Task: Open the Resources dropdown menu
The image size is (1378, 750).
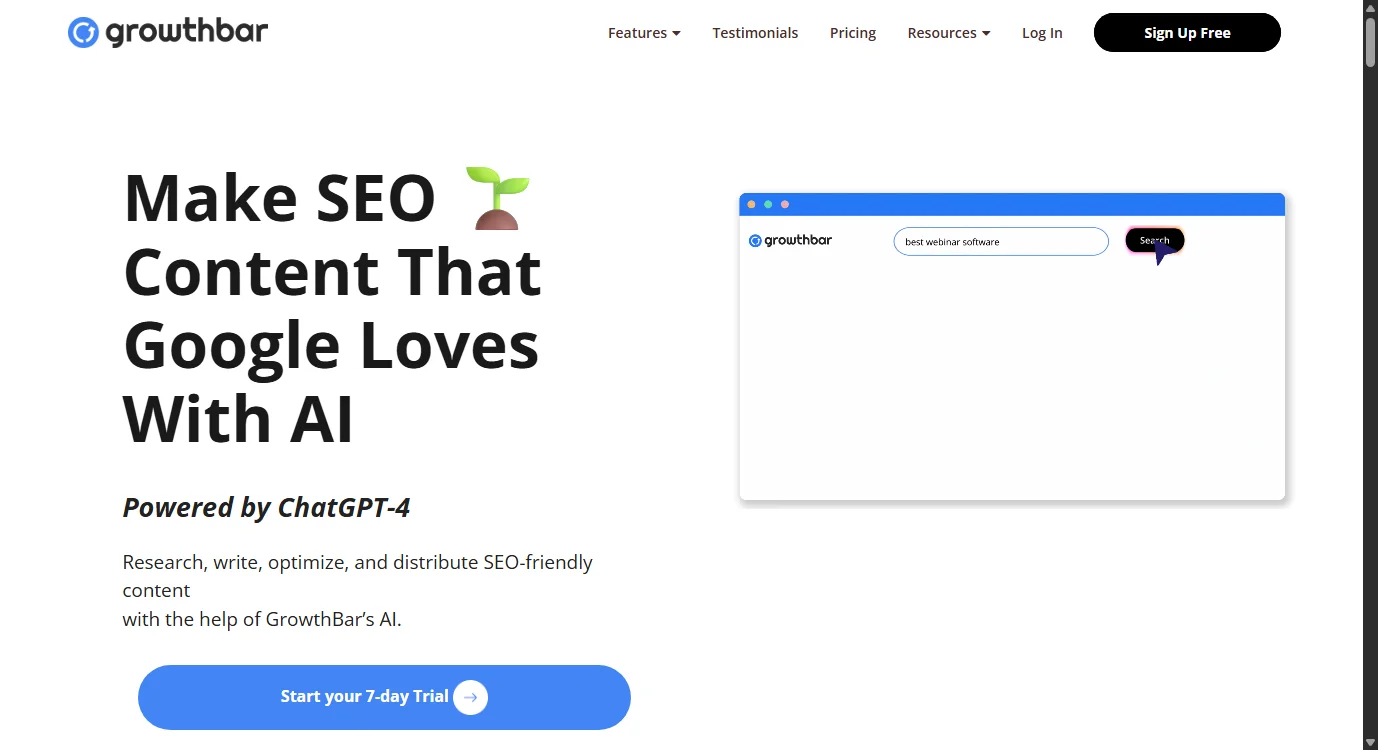Action: (948, 33)
